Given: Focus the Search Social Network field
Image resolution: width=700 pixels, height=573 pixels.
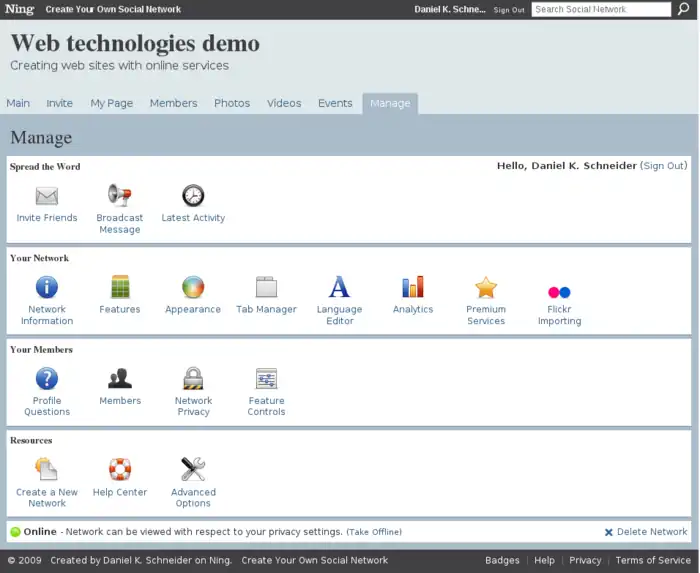Looking at the screenshot, I should point(600,9).
